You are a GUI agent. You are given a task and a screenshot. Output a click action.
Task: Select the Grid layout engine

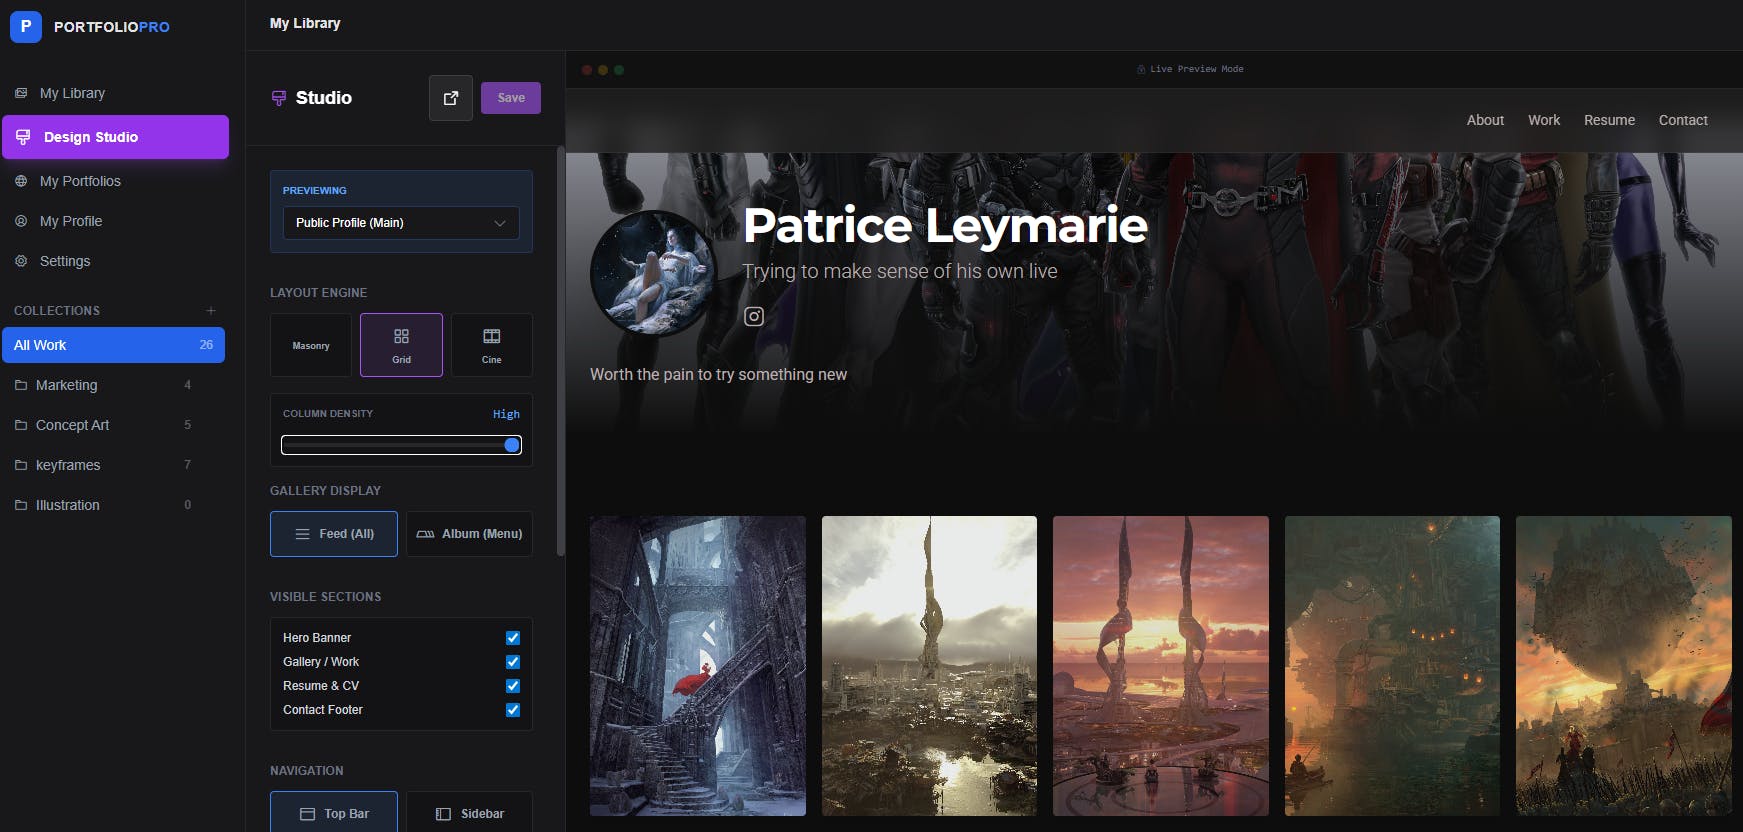click(x=401, y=345)
